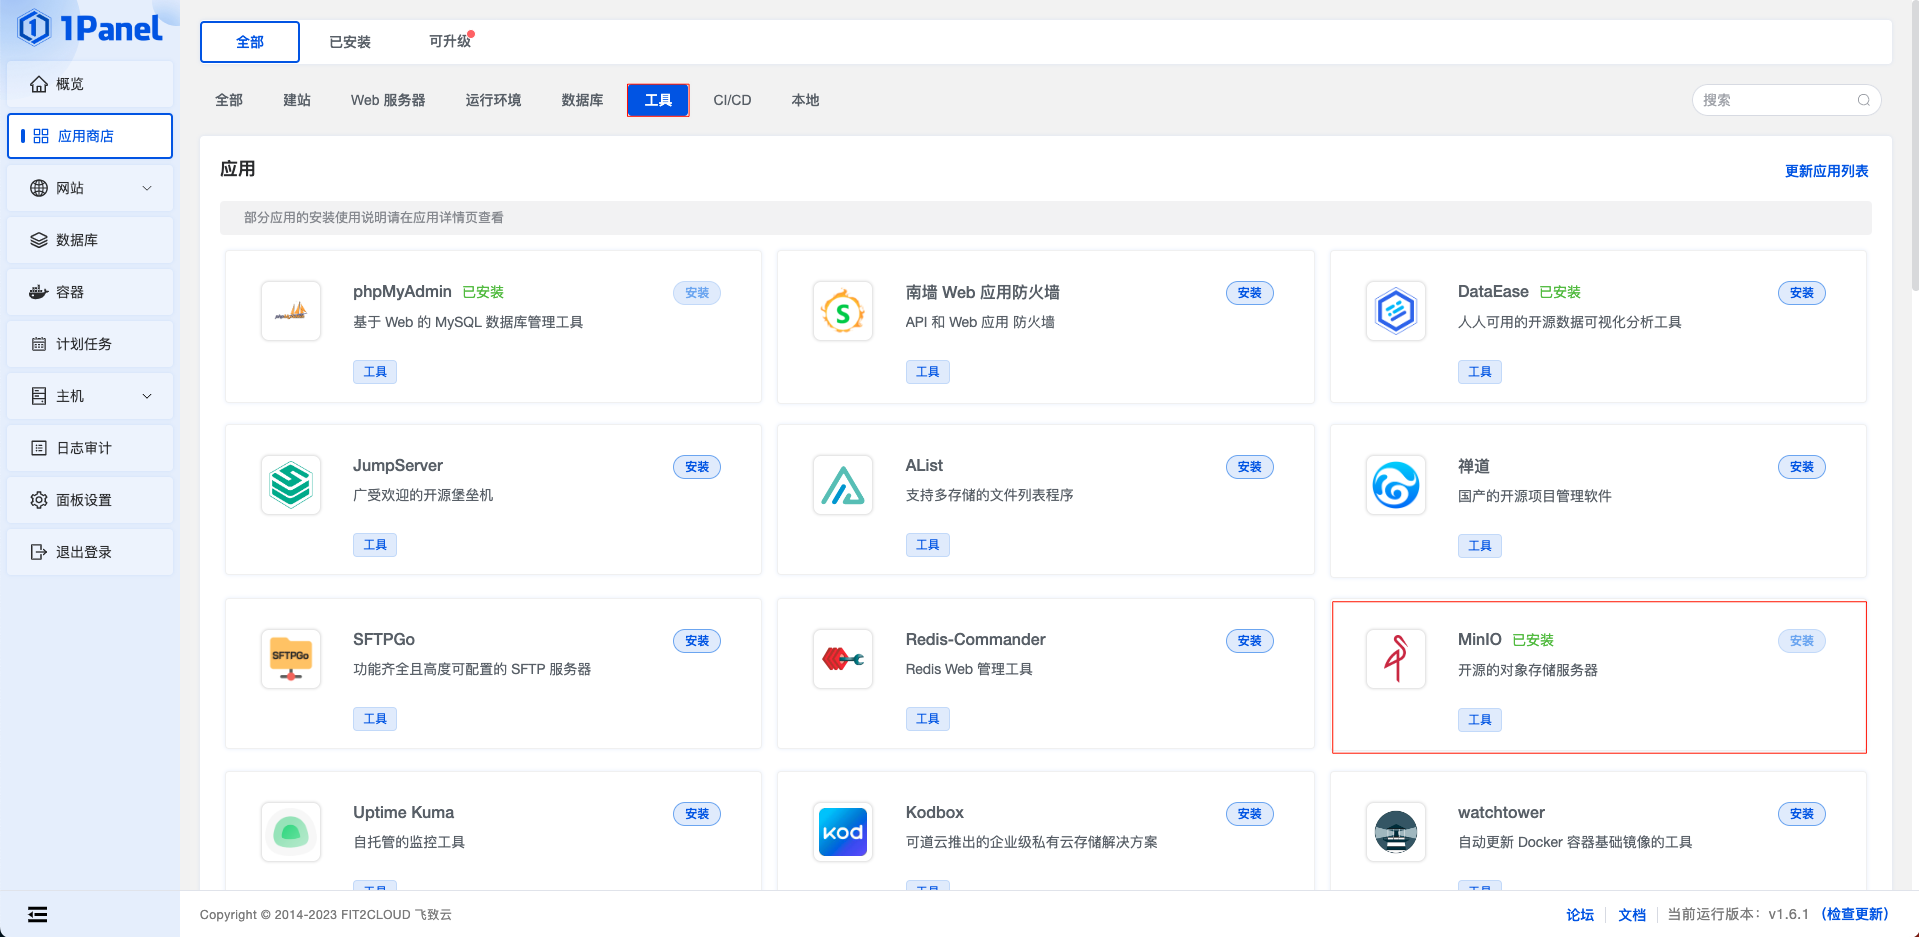Filter apps by 数据库 category

582,100
